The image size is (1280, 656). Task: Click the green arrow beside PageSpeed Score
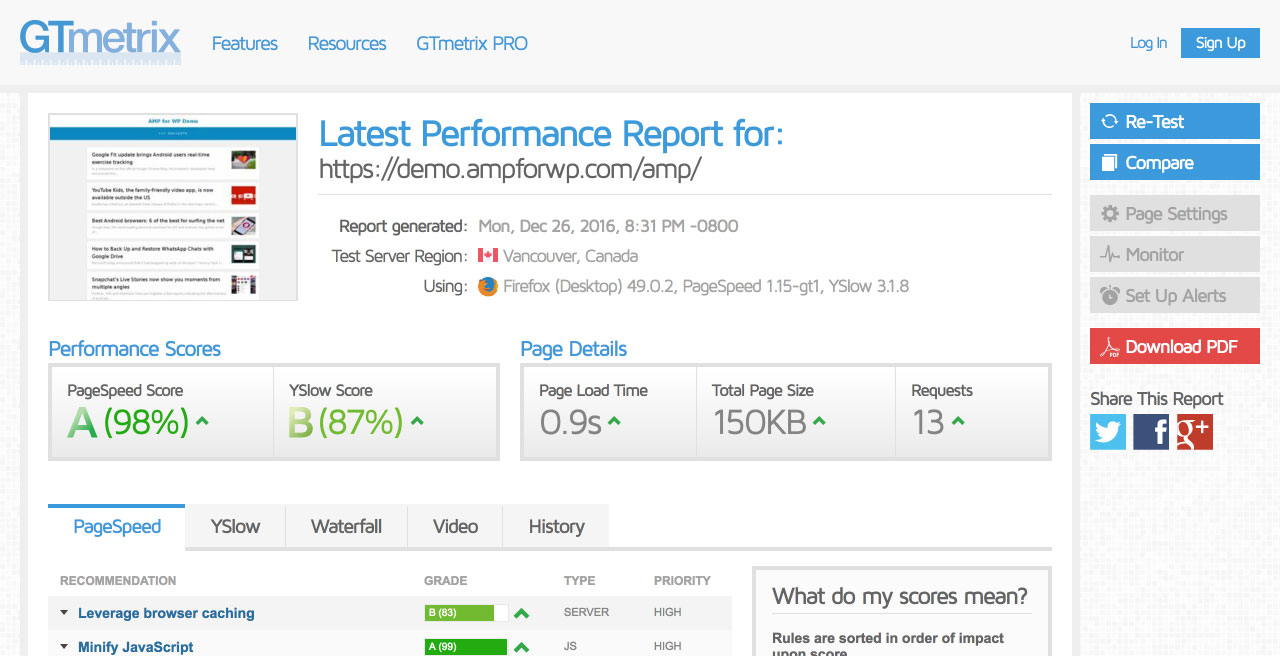(x=202, y=422)
